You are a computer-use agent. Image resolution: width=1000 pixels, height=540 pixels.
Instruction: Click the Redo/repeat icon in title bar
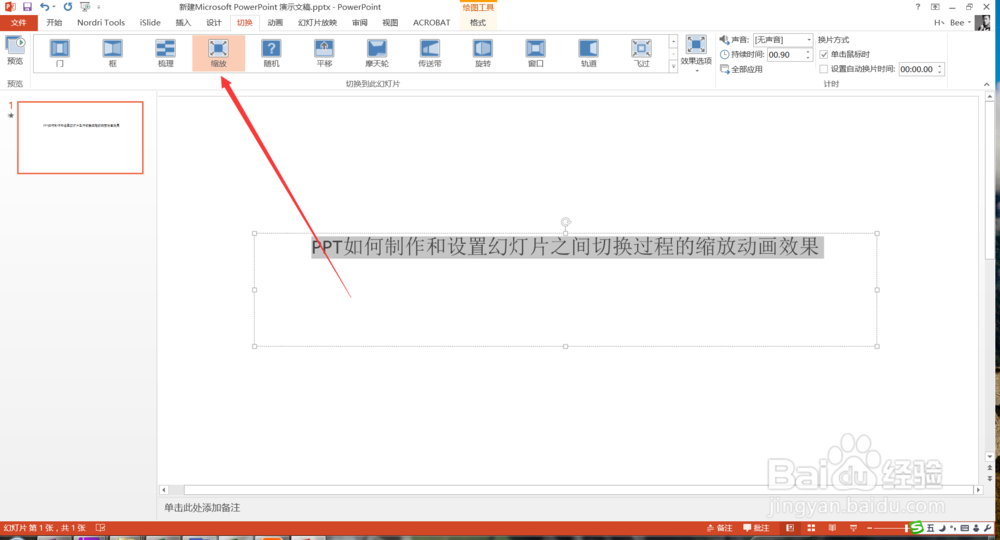coord(68,6)
